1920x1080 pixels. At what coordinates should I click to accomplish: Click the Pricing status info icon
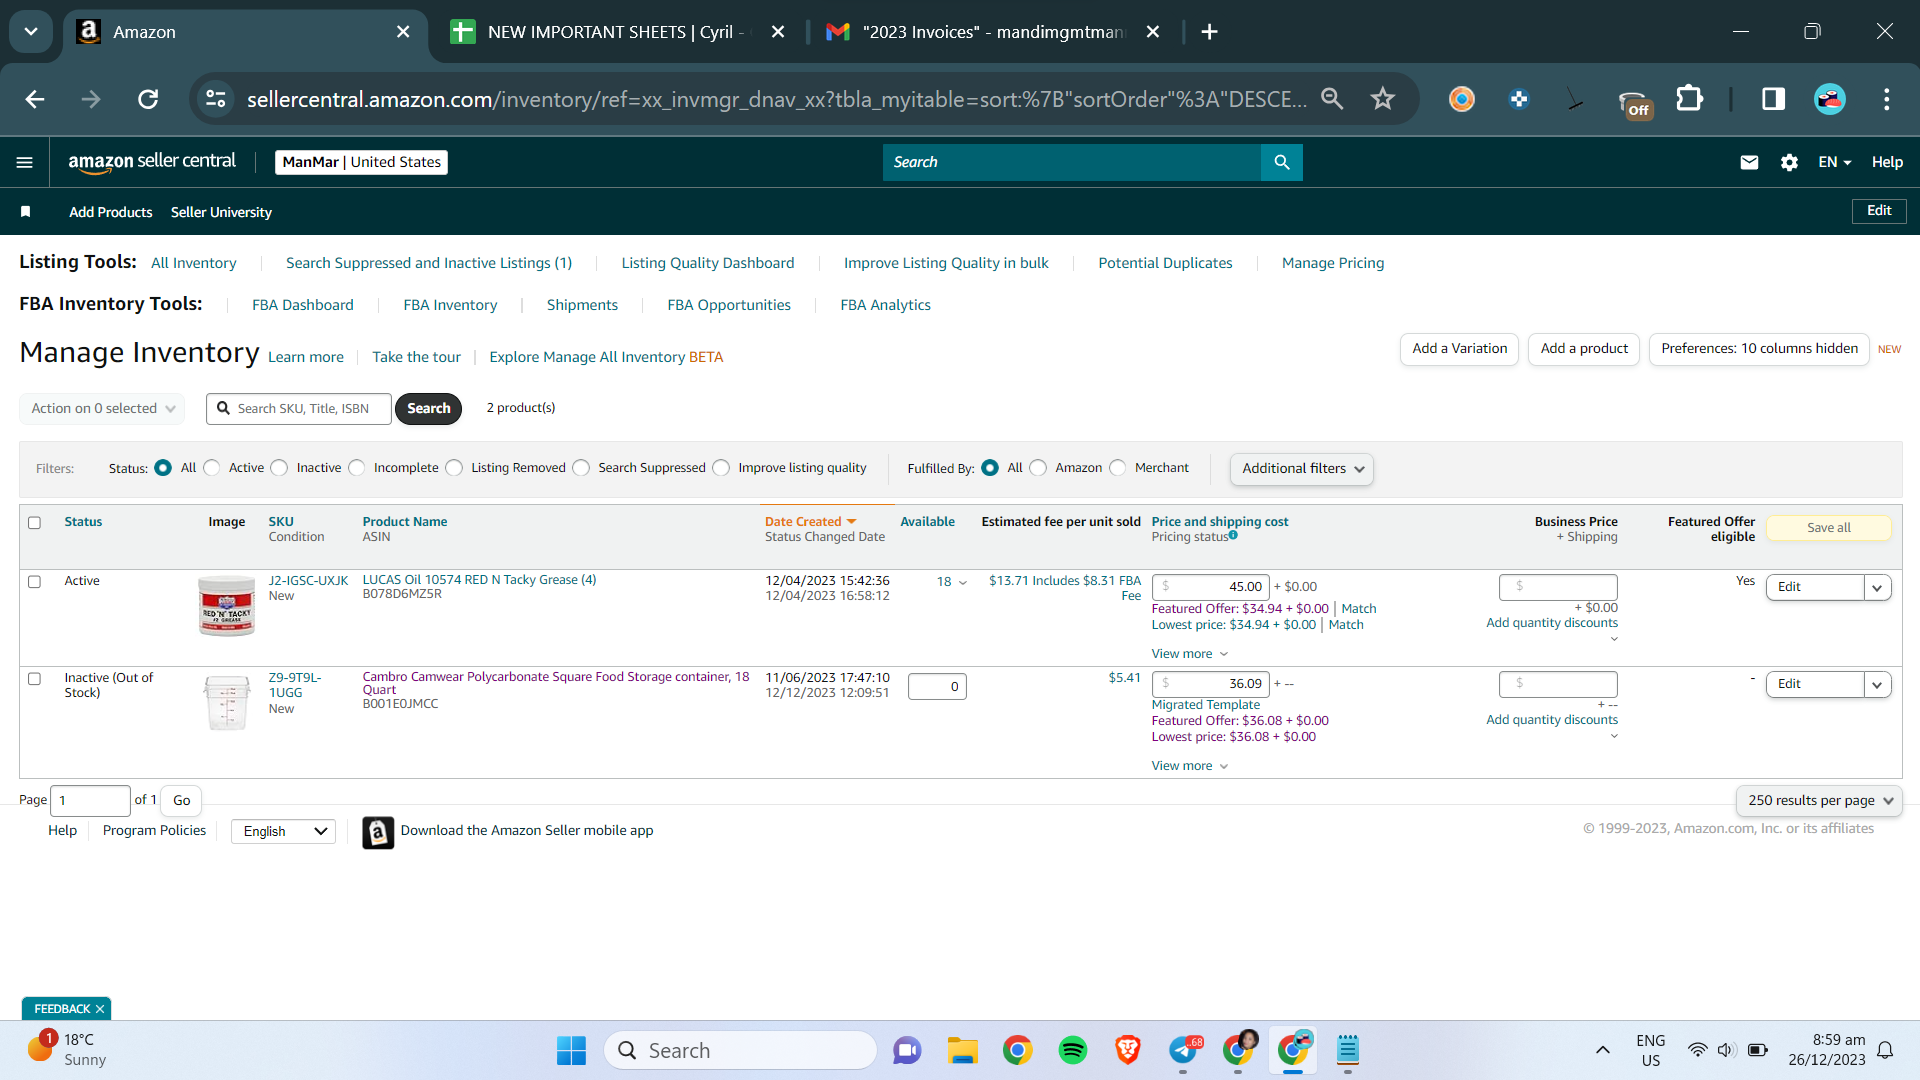tap(1233, 535)
